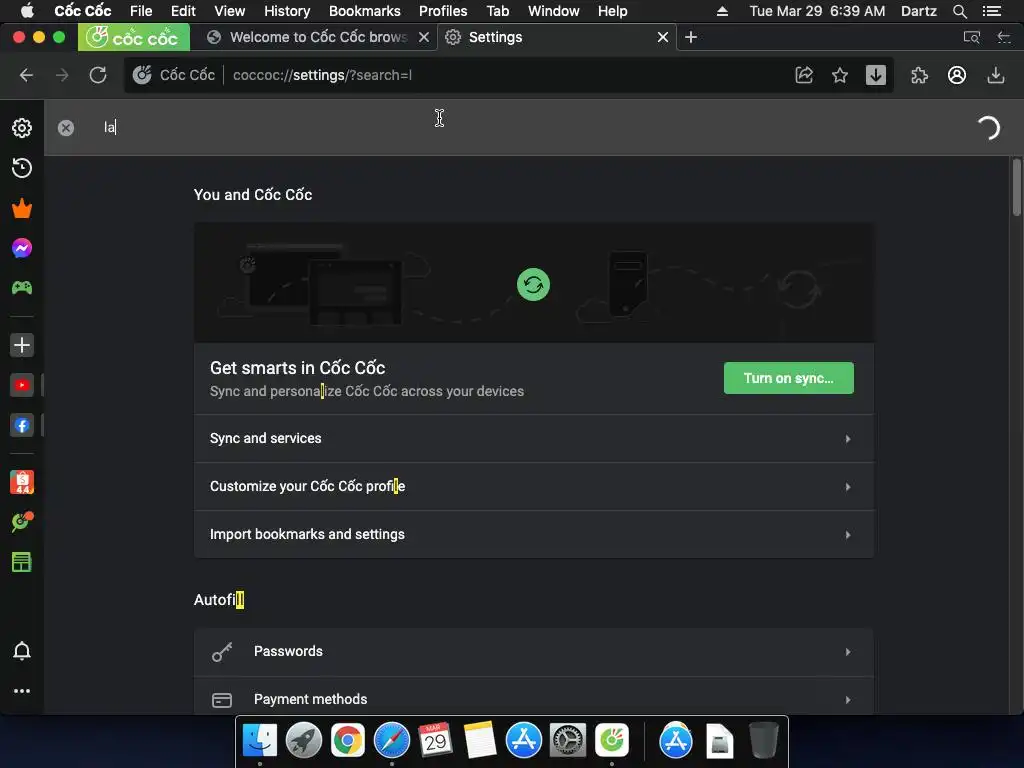Open the Window menu
The width and height of the screenshot is (1024, 768).
(x=554, y=11)
